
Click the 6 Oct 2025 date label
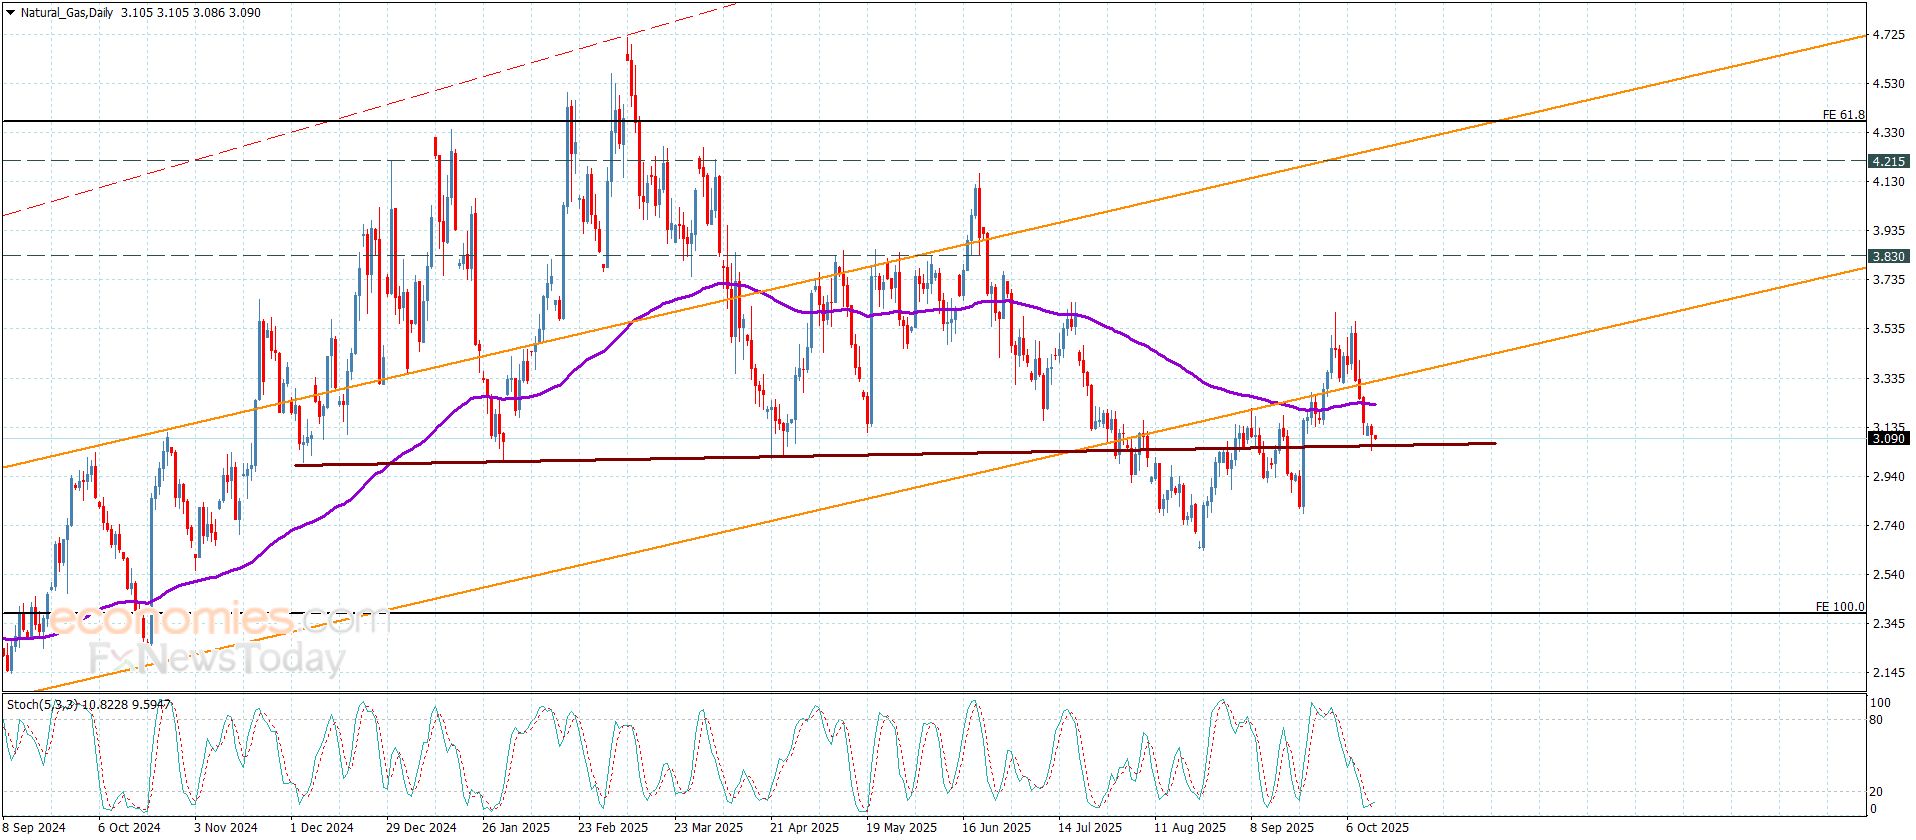pyautogui.click(x=1377, y=827)
